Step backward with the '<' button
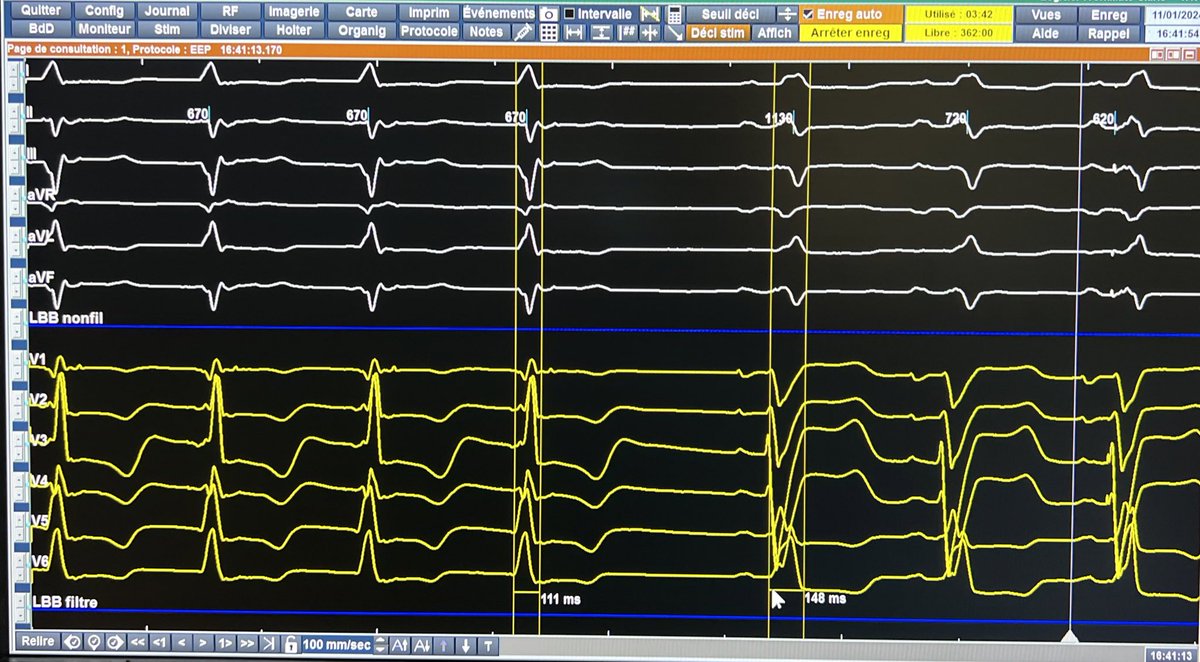 pyautogui.click(x=182, y=643)
